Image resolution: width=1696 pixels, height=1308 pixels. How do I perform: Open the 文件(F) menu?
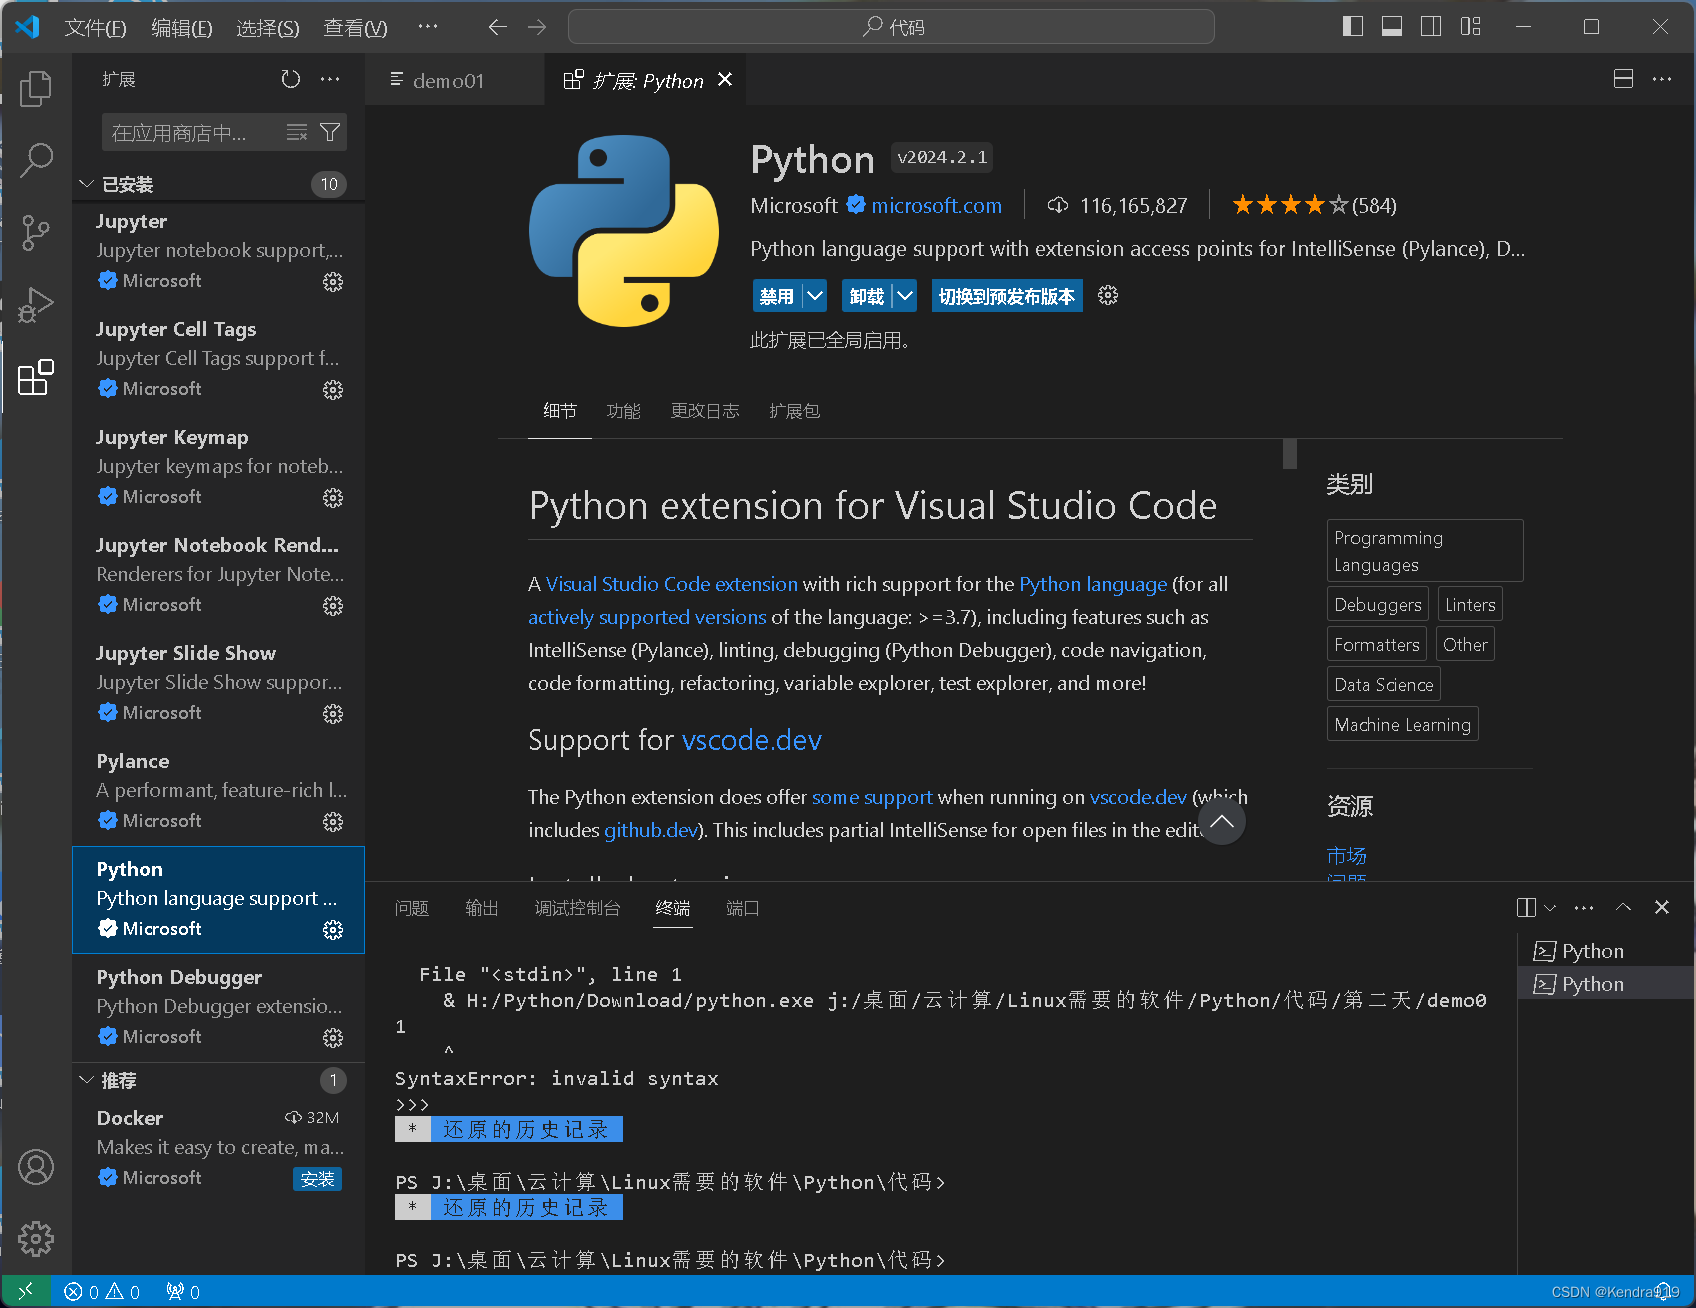click(96, 28)
